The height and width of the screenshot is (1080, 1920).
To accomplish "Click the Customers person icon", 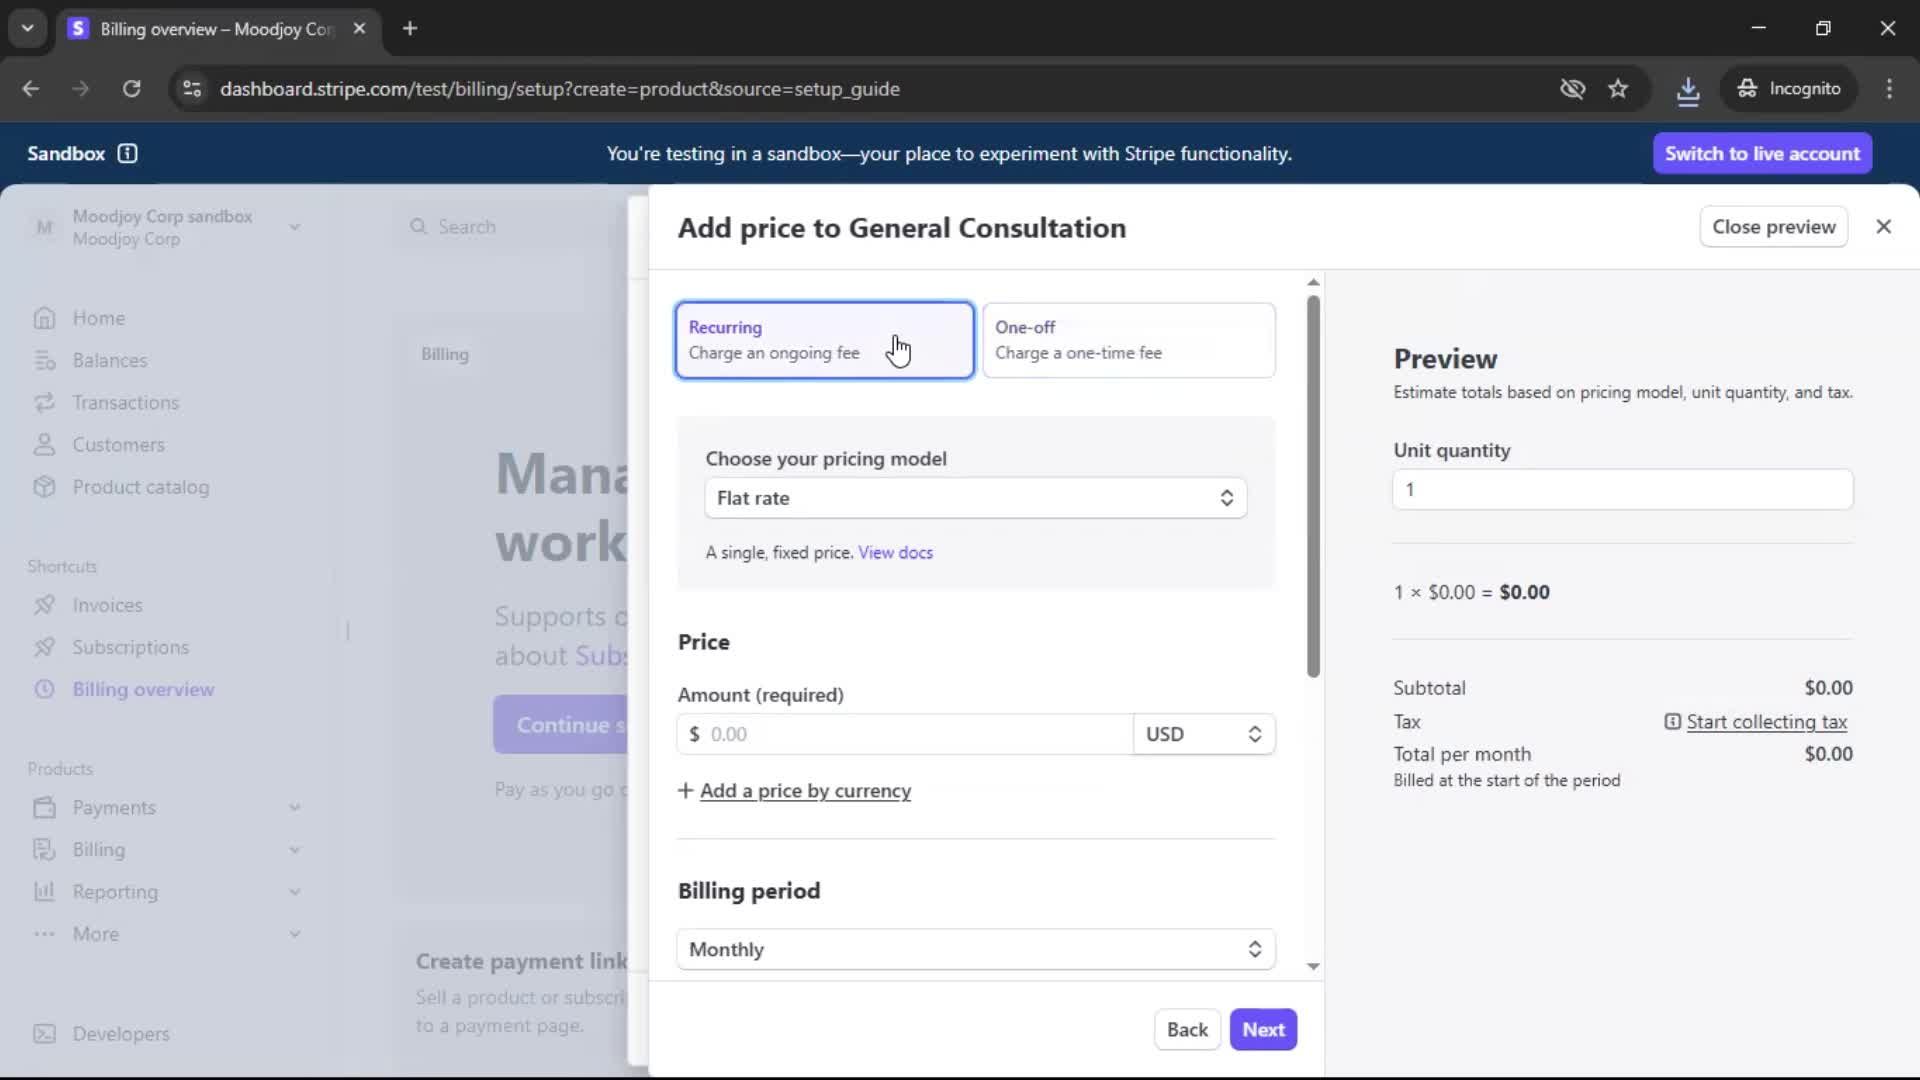I will [x=44, y=445].
